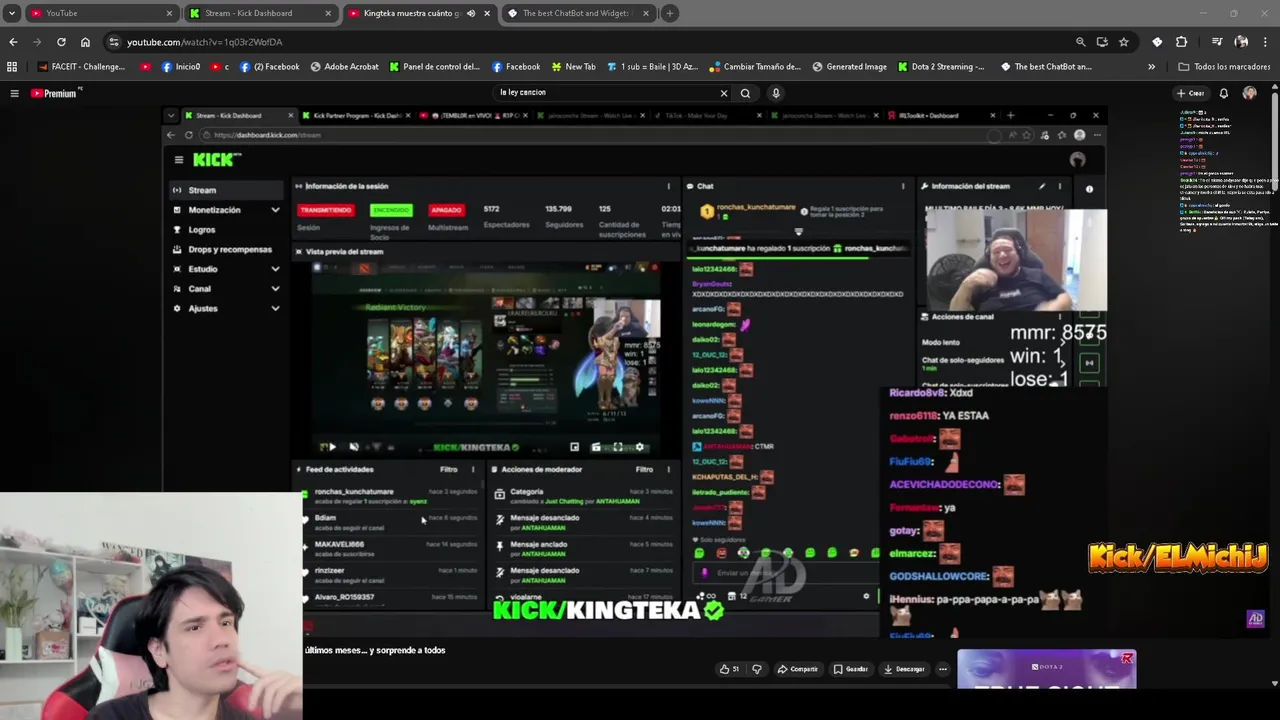The height and width of the screenshot is (720, 1280).
Task: Switch to the YouTube tab
Action: [x=100, y=13]
